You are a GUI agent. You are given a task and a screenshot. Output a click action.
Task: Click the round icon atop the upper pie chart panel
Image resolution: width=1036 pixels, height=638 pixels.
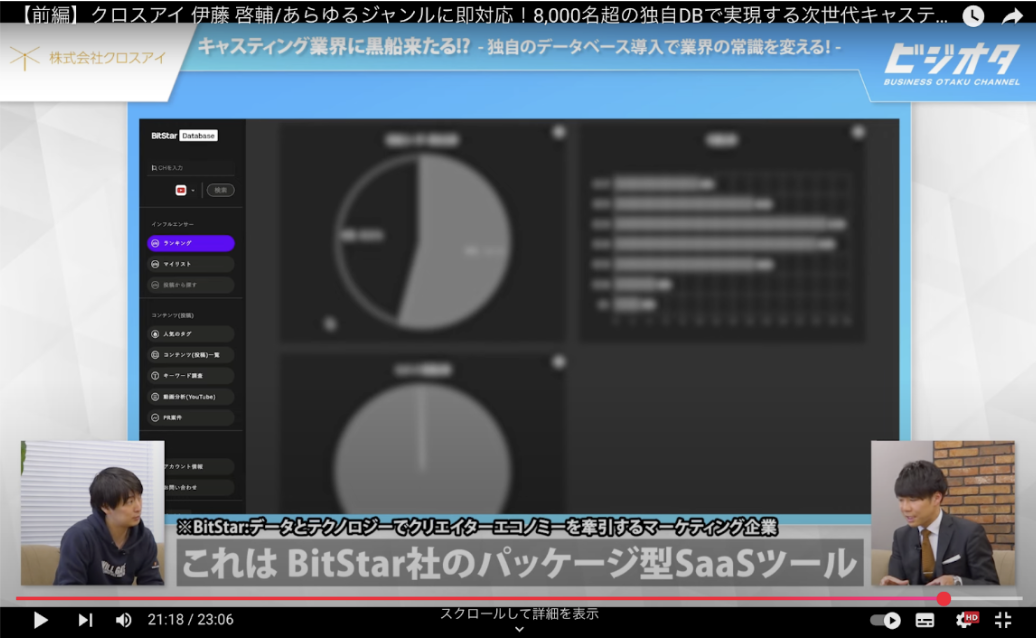(559, 132)
